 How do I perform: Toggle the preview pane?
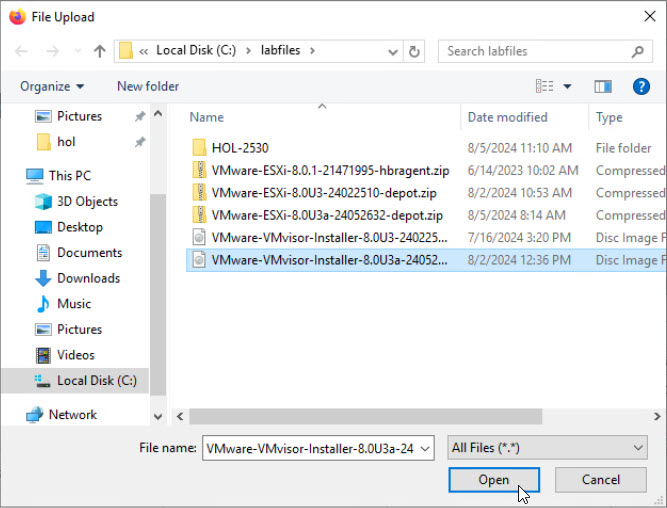(603, 86)
